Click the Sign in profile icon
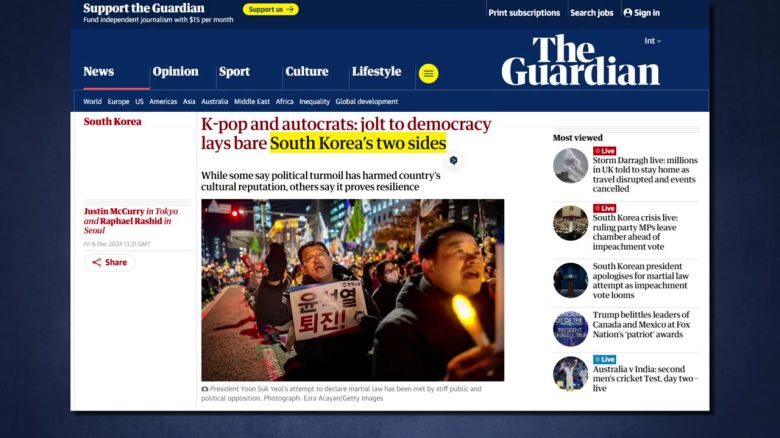The width and height of the screenshot is (780, 438). tap(628, 12)
